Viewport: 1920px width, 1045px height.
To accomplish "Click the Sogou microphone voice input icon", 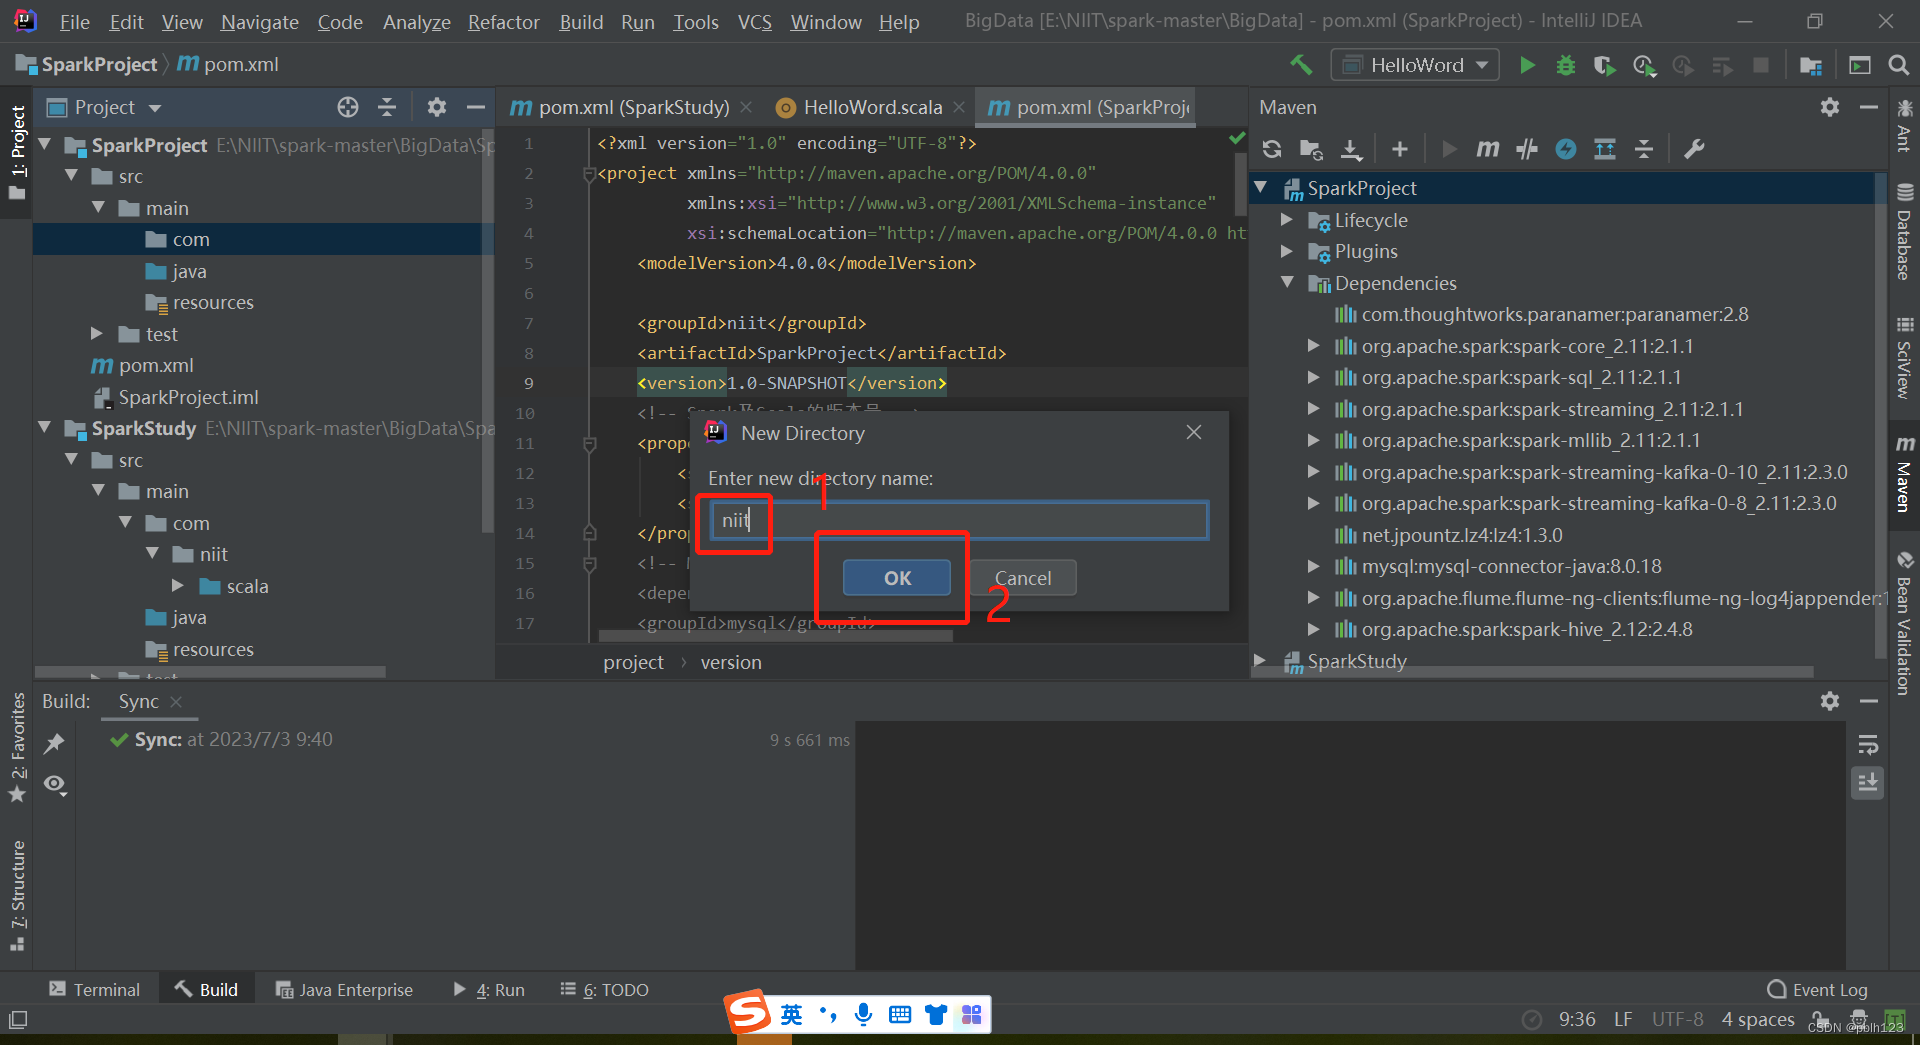I will coord(864,1015).
